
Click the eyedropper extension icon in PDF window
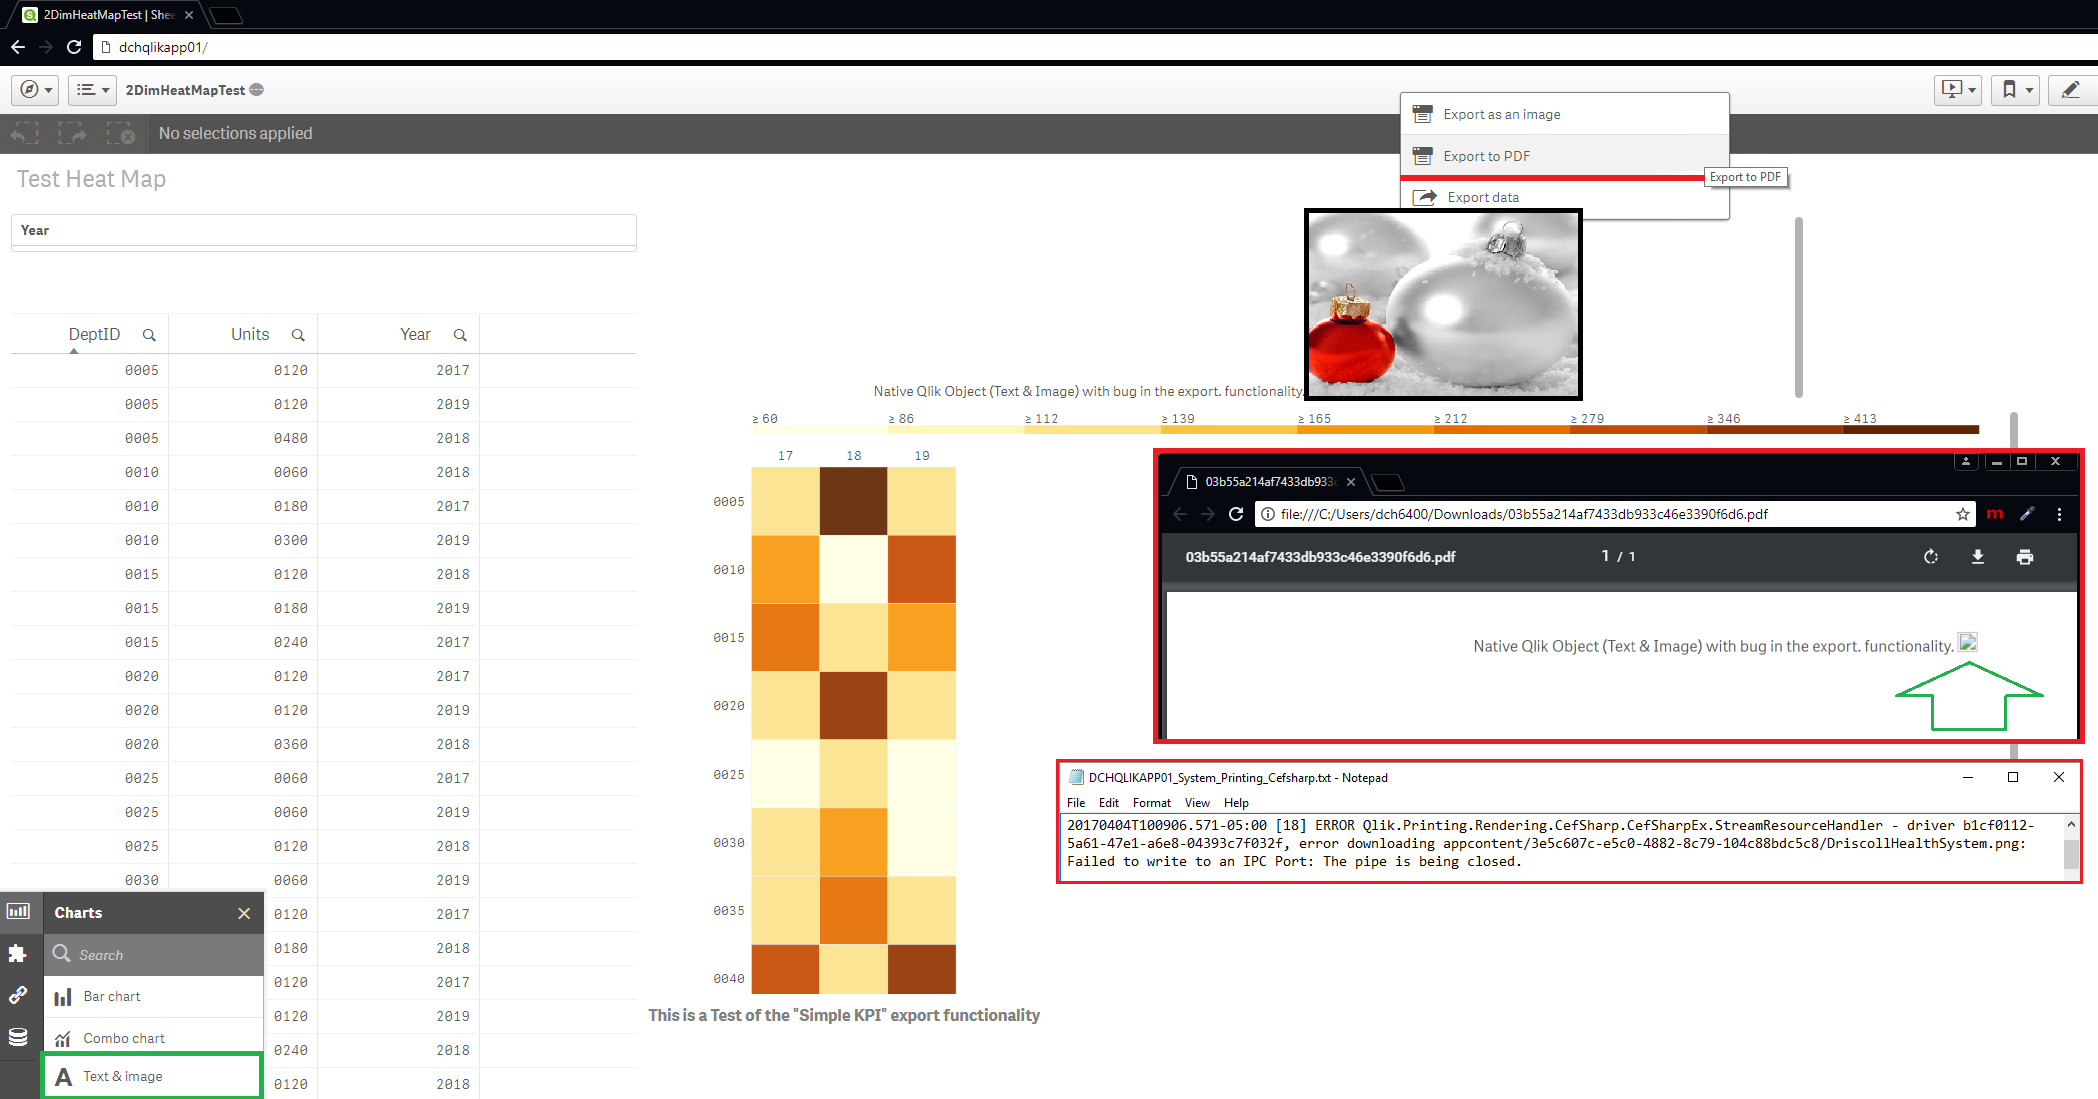pyautogui.click(x=2027, y=514)
